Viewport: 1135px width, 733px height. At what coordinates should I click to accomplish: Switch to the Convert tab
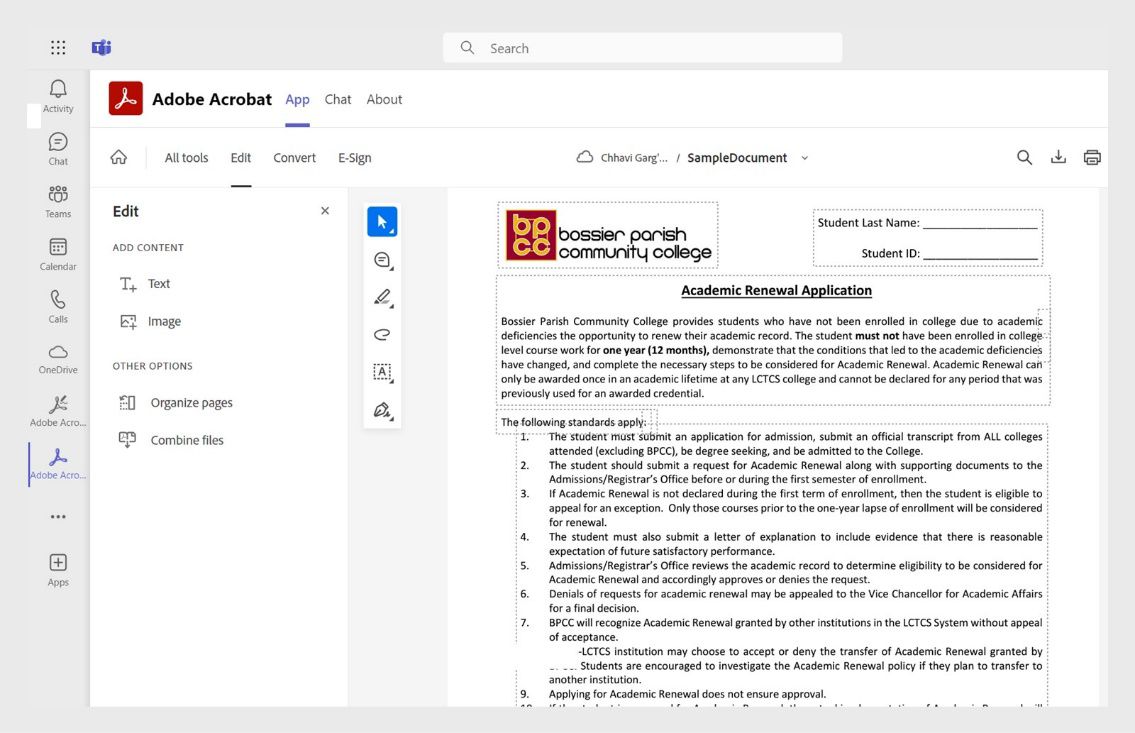click(x=294, y=157)
